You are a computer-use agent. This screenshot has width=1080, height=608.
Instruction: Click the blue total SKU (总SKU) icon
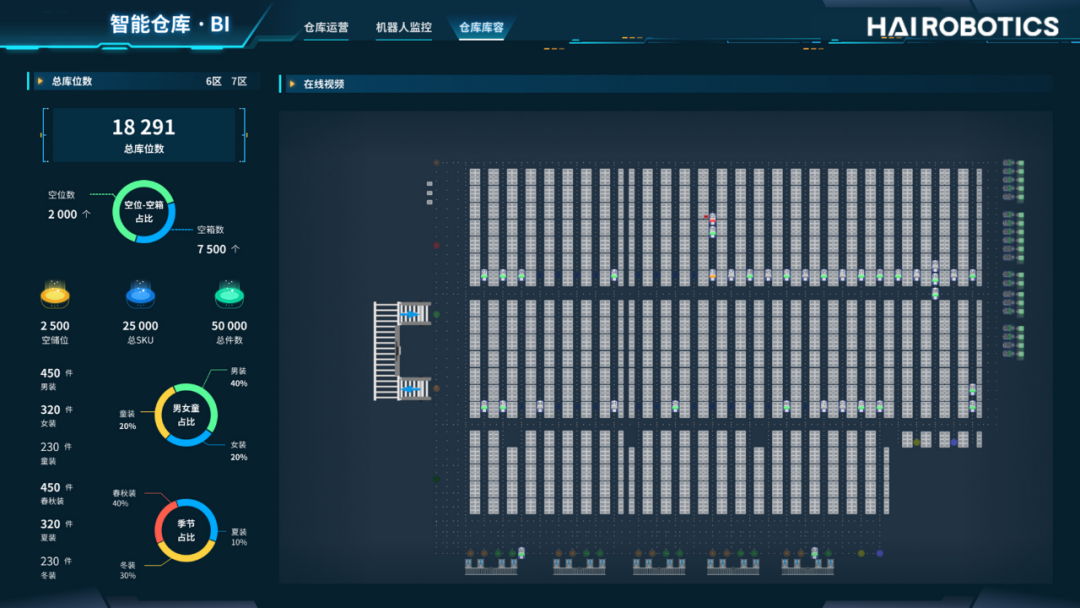[141, 295]
